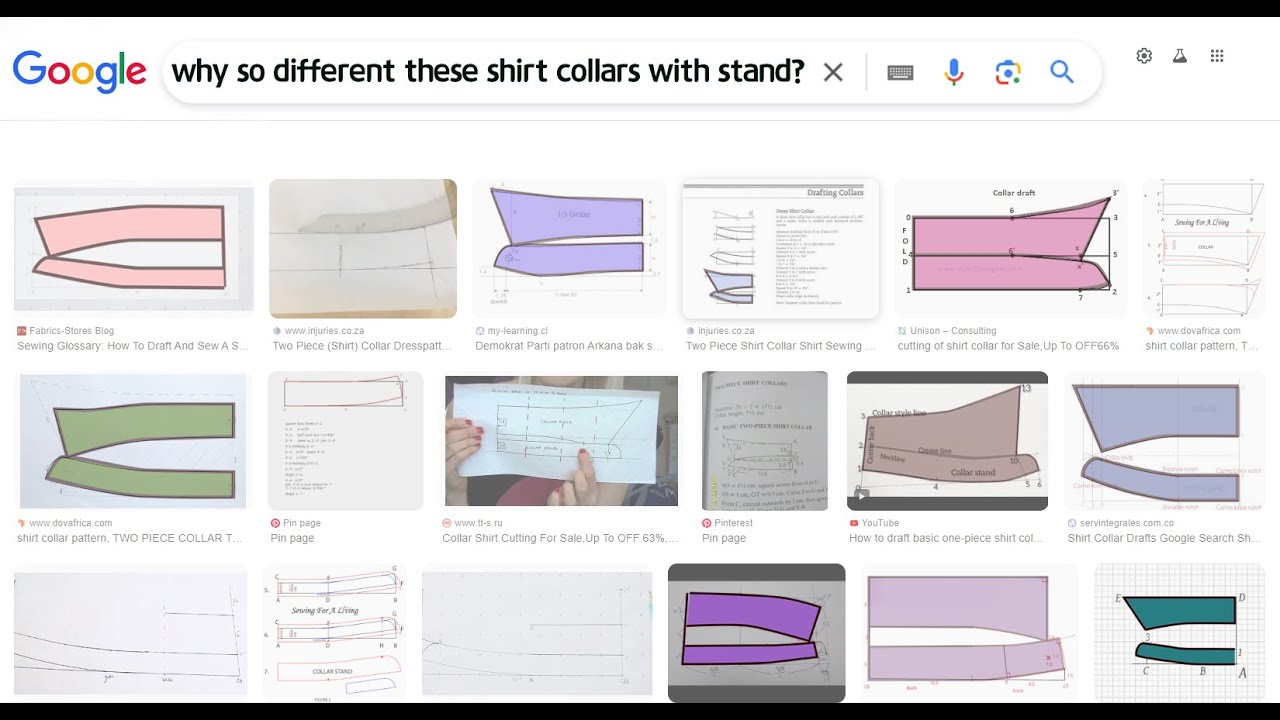Viewport: 1280px width, 720px height.
Task: Click the www.tt-s.ru source label
Action: pyautogui.click(x=481, y=523)
